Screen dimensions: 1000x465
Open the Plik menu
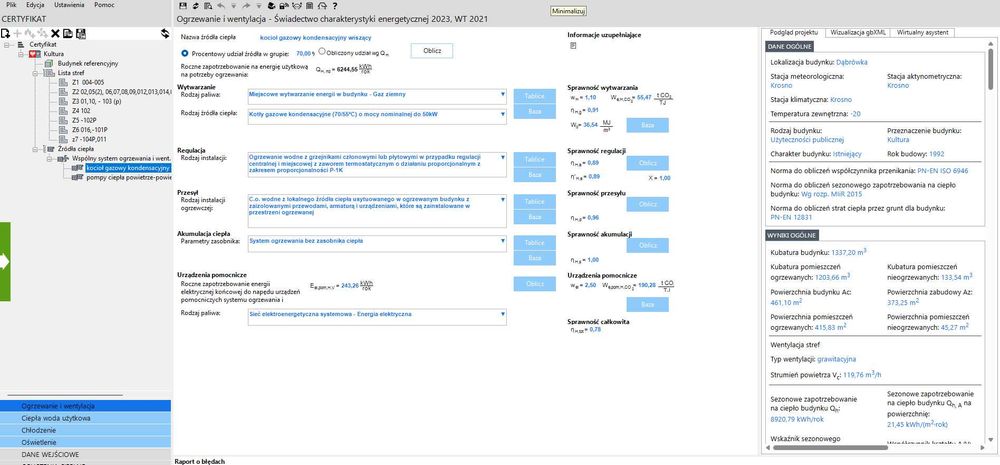pyautogui.click(x=11, y=4)
